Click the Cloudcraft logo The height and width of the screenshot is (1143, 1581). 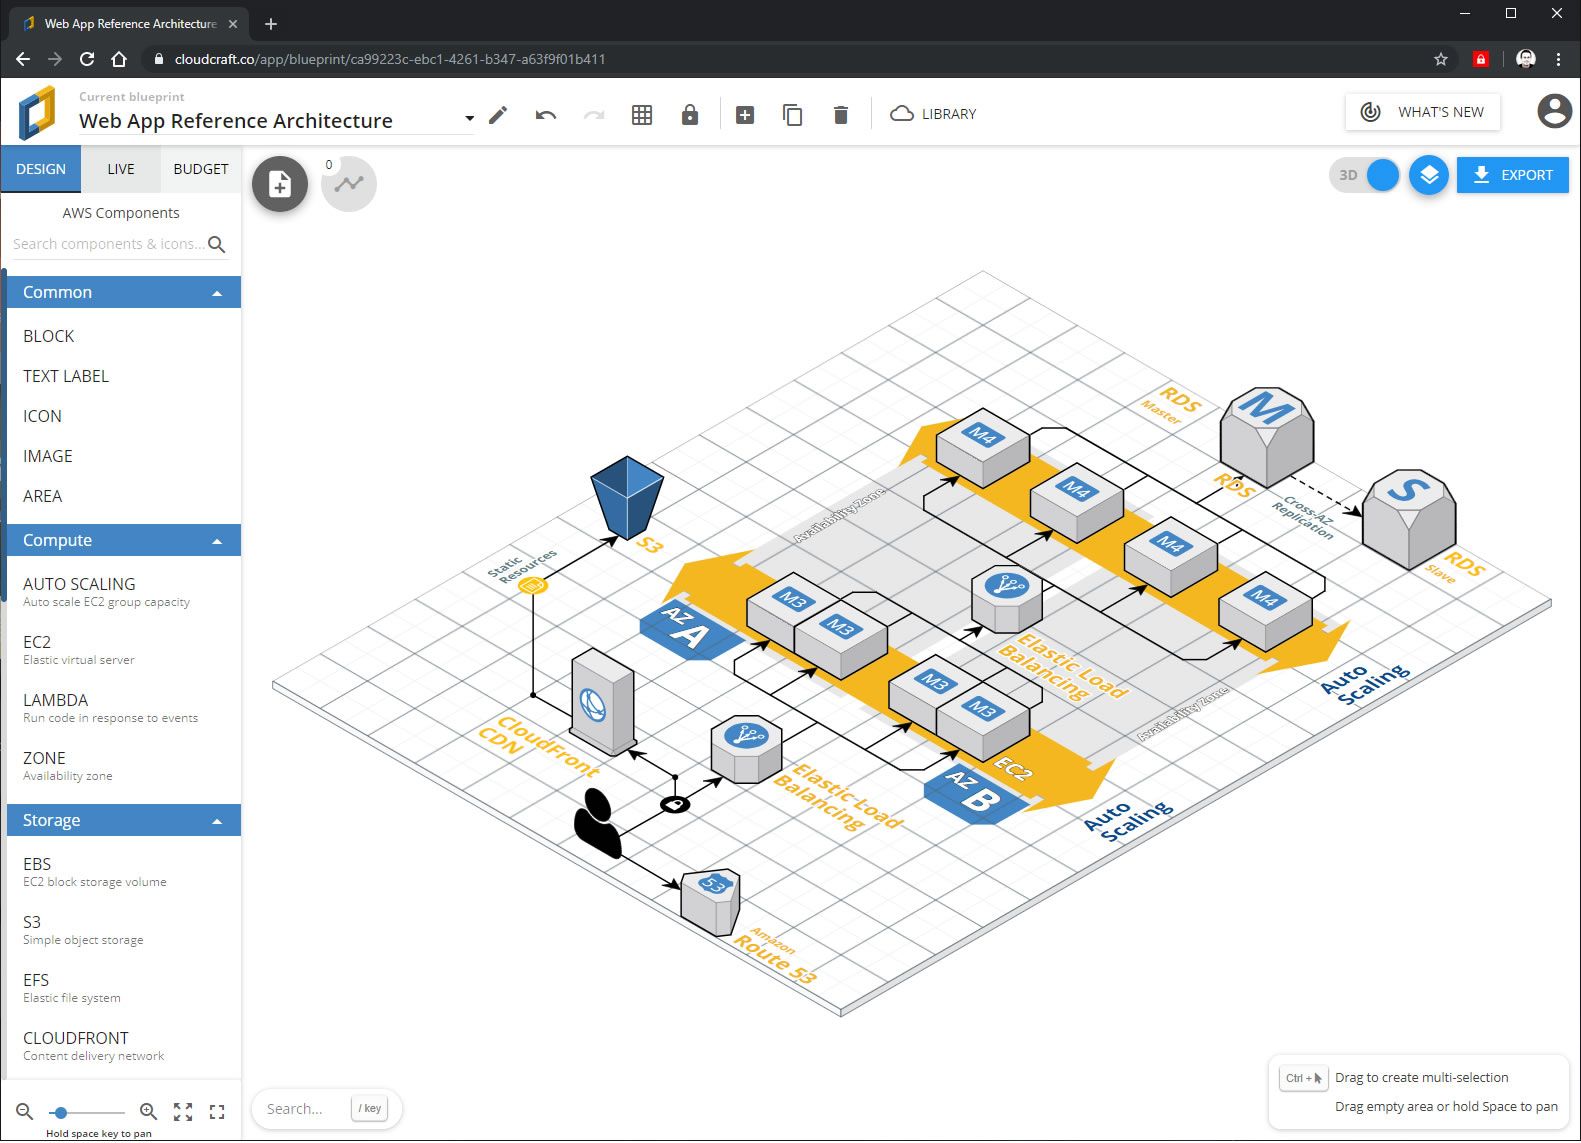pos(38,113)
